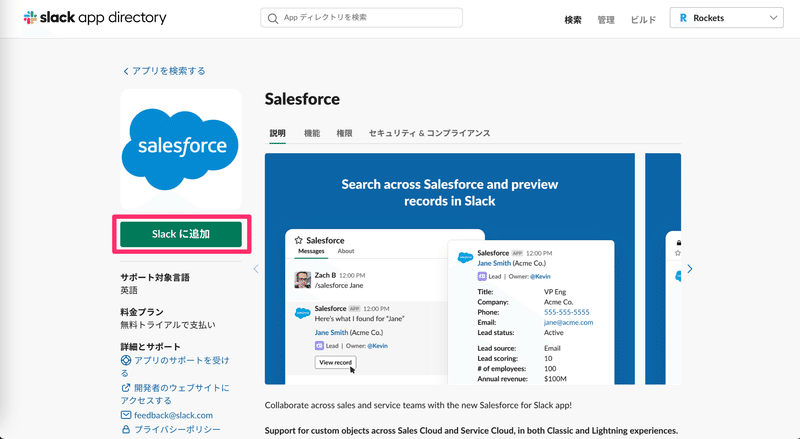Click the privacy policy lock icon
Image resolution: width=800 pixels, height=439 pixels.
click(x=126, y=429)
